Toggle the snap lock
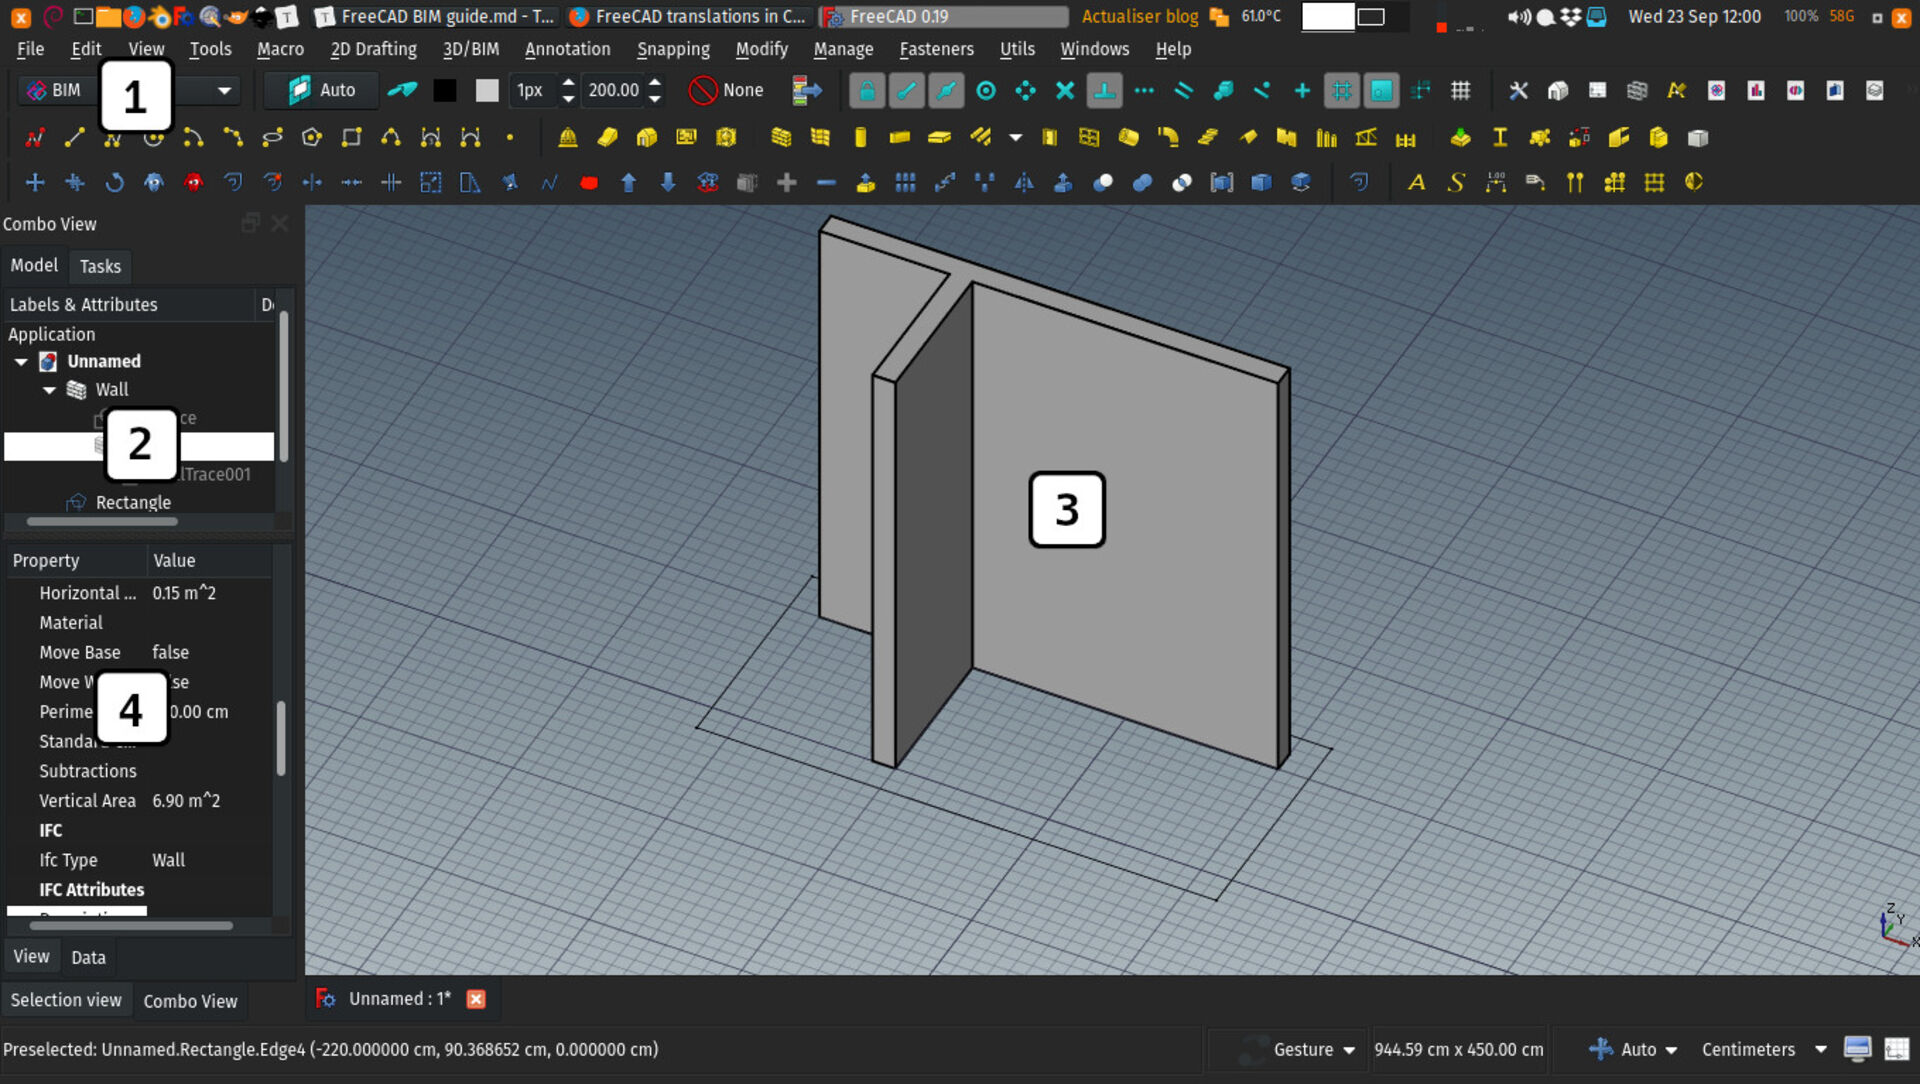 (x=867, y=91)
